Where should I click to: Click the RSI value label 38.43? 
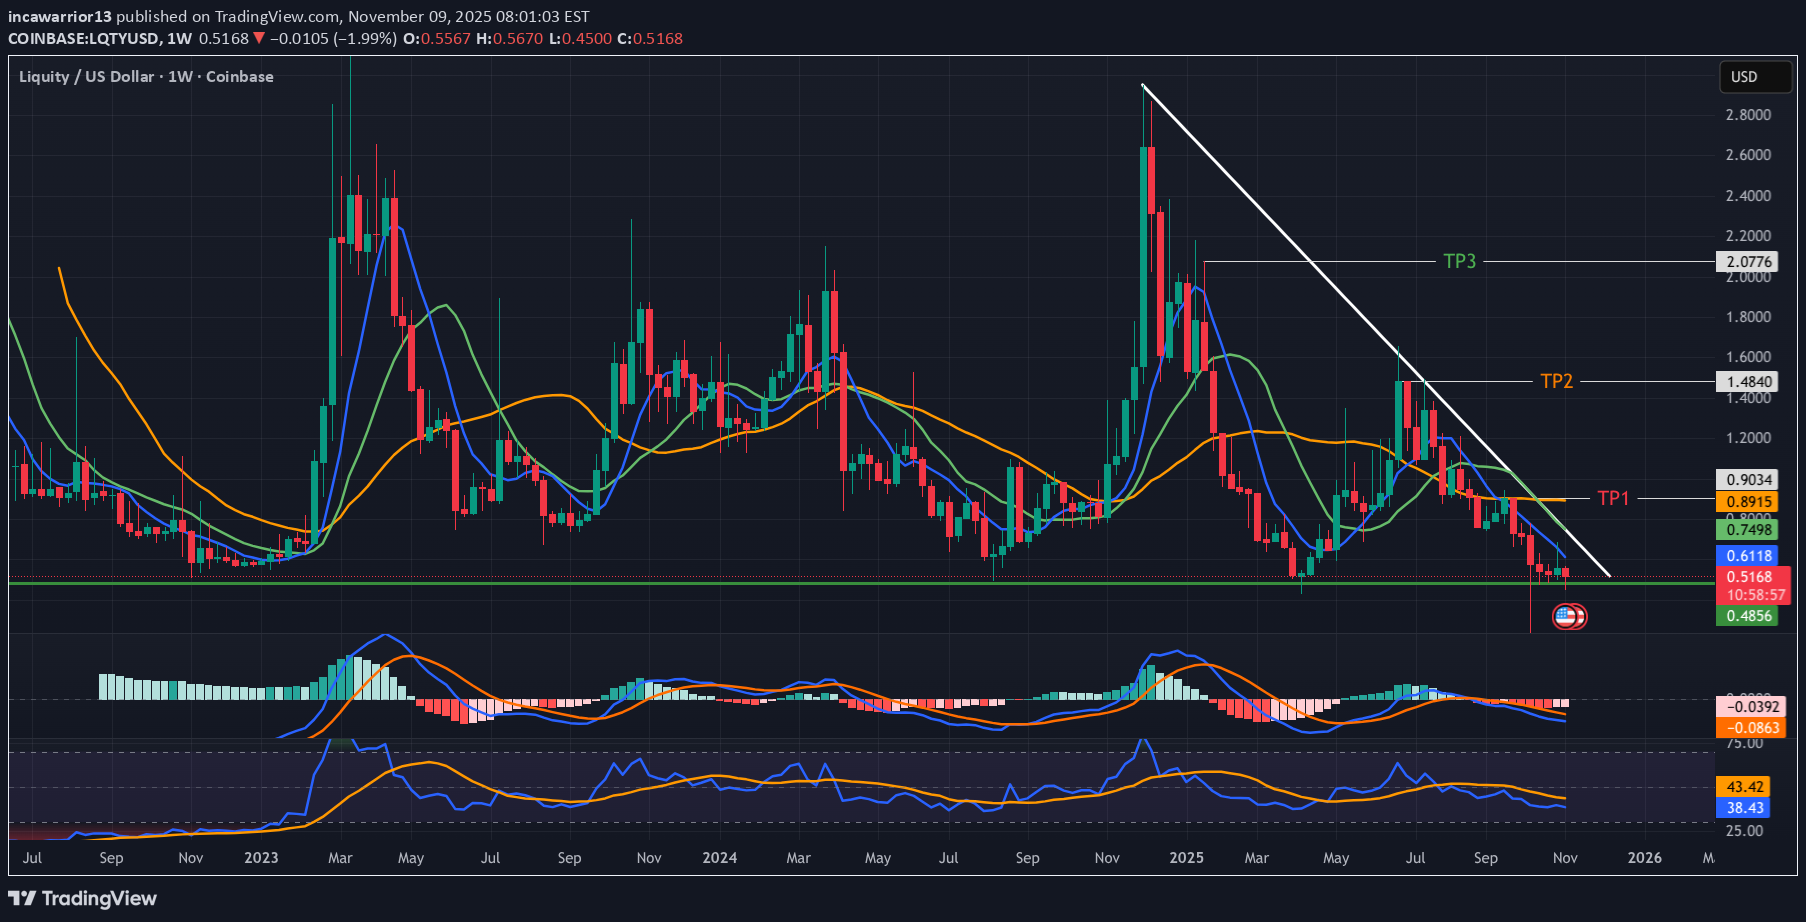(1744, 808)
